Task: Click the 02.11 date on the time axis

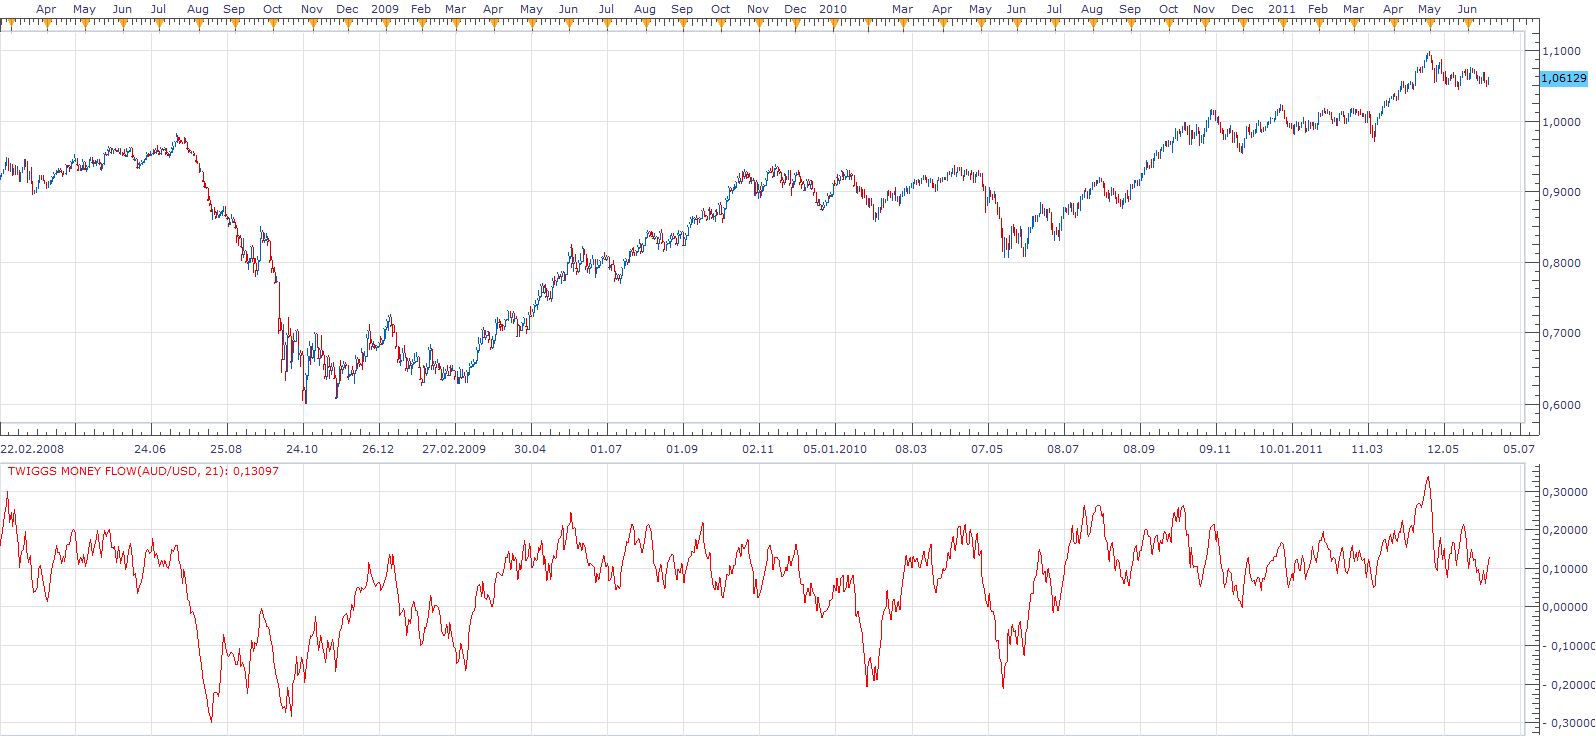Action: click(x=758, y=449)
